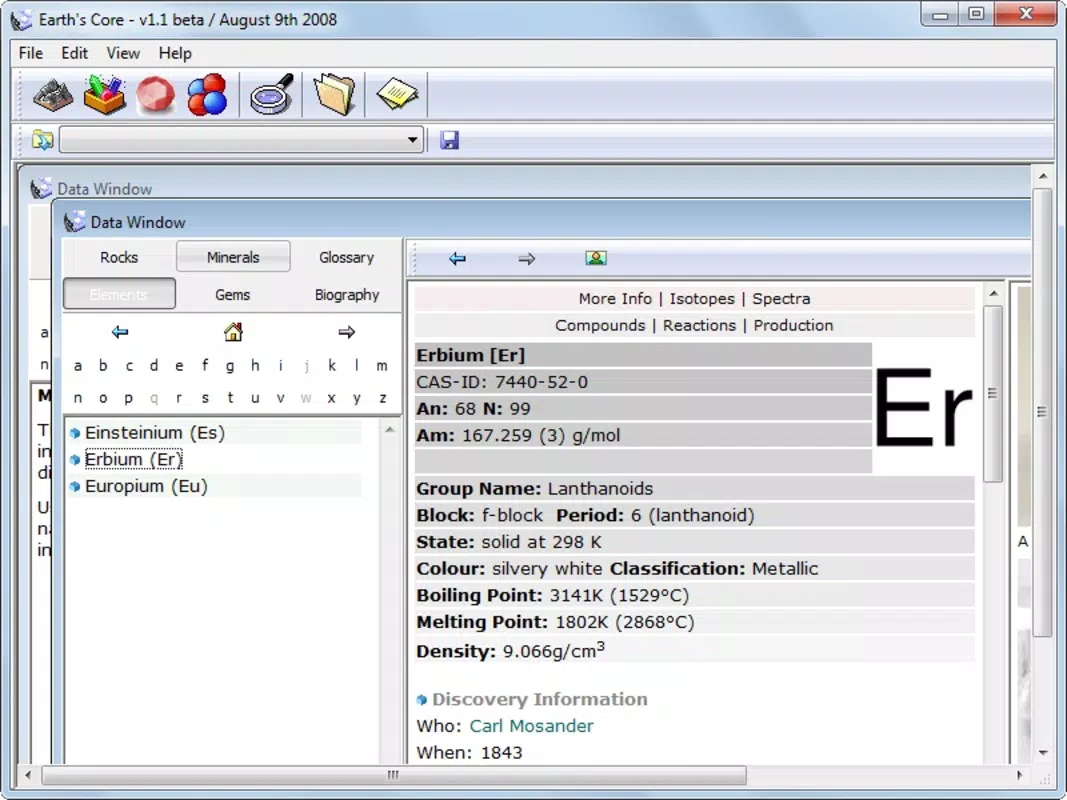Switch to the Minerals category
The width and height of the screenshot is (1067, 800).
click(x=233, y=257)
